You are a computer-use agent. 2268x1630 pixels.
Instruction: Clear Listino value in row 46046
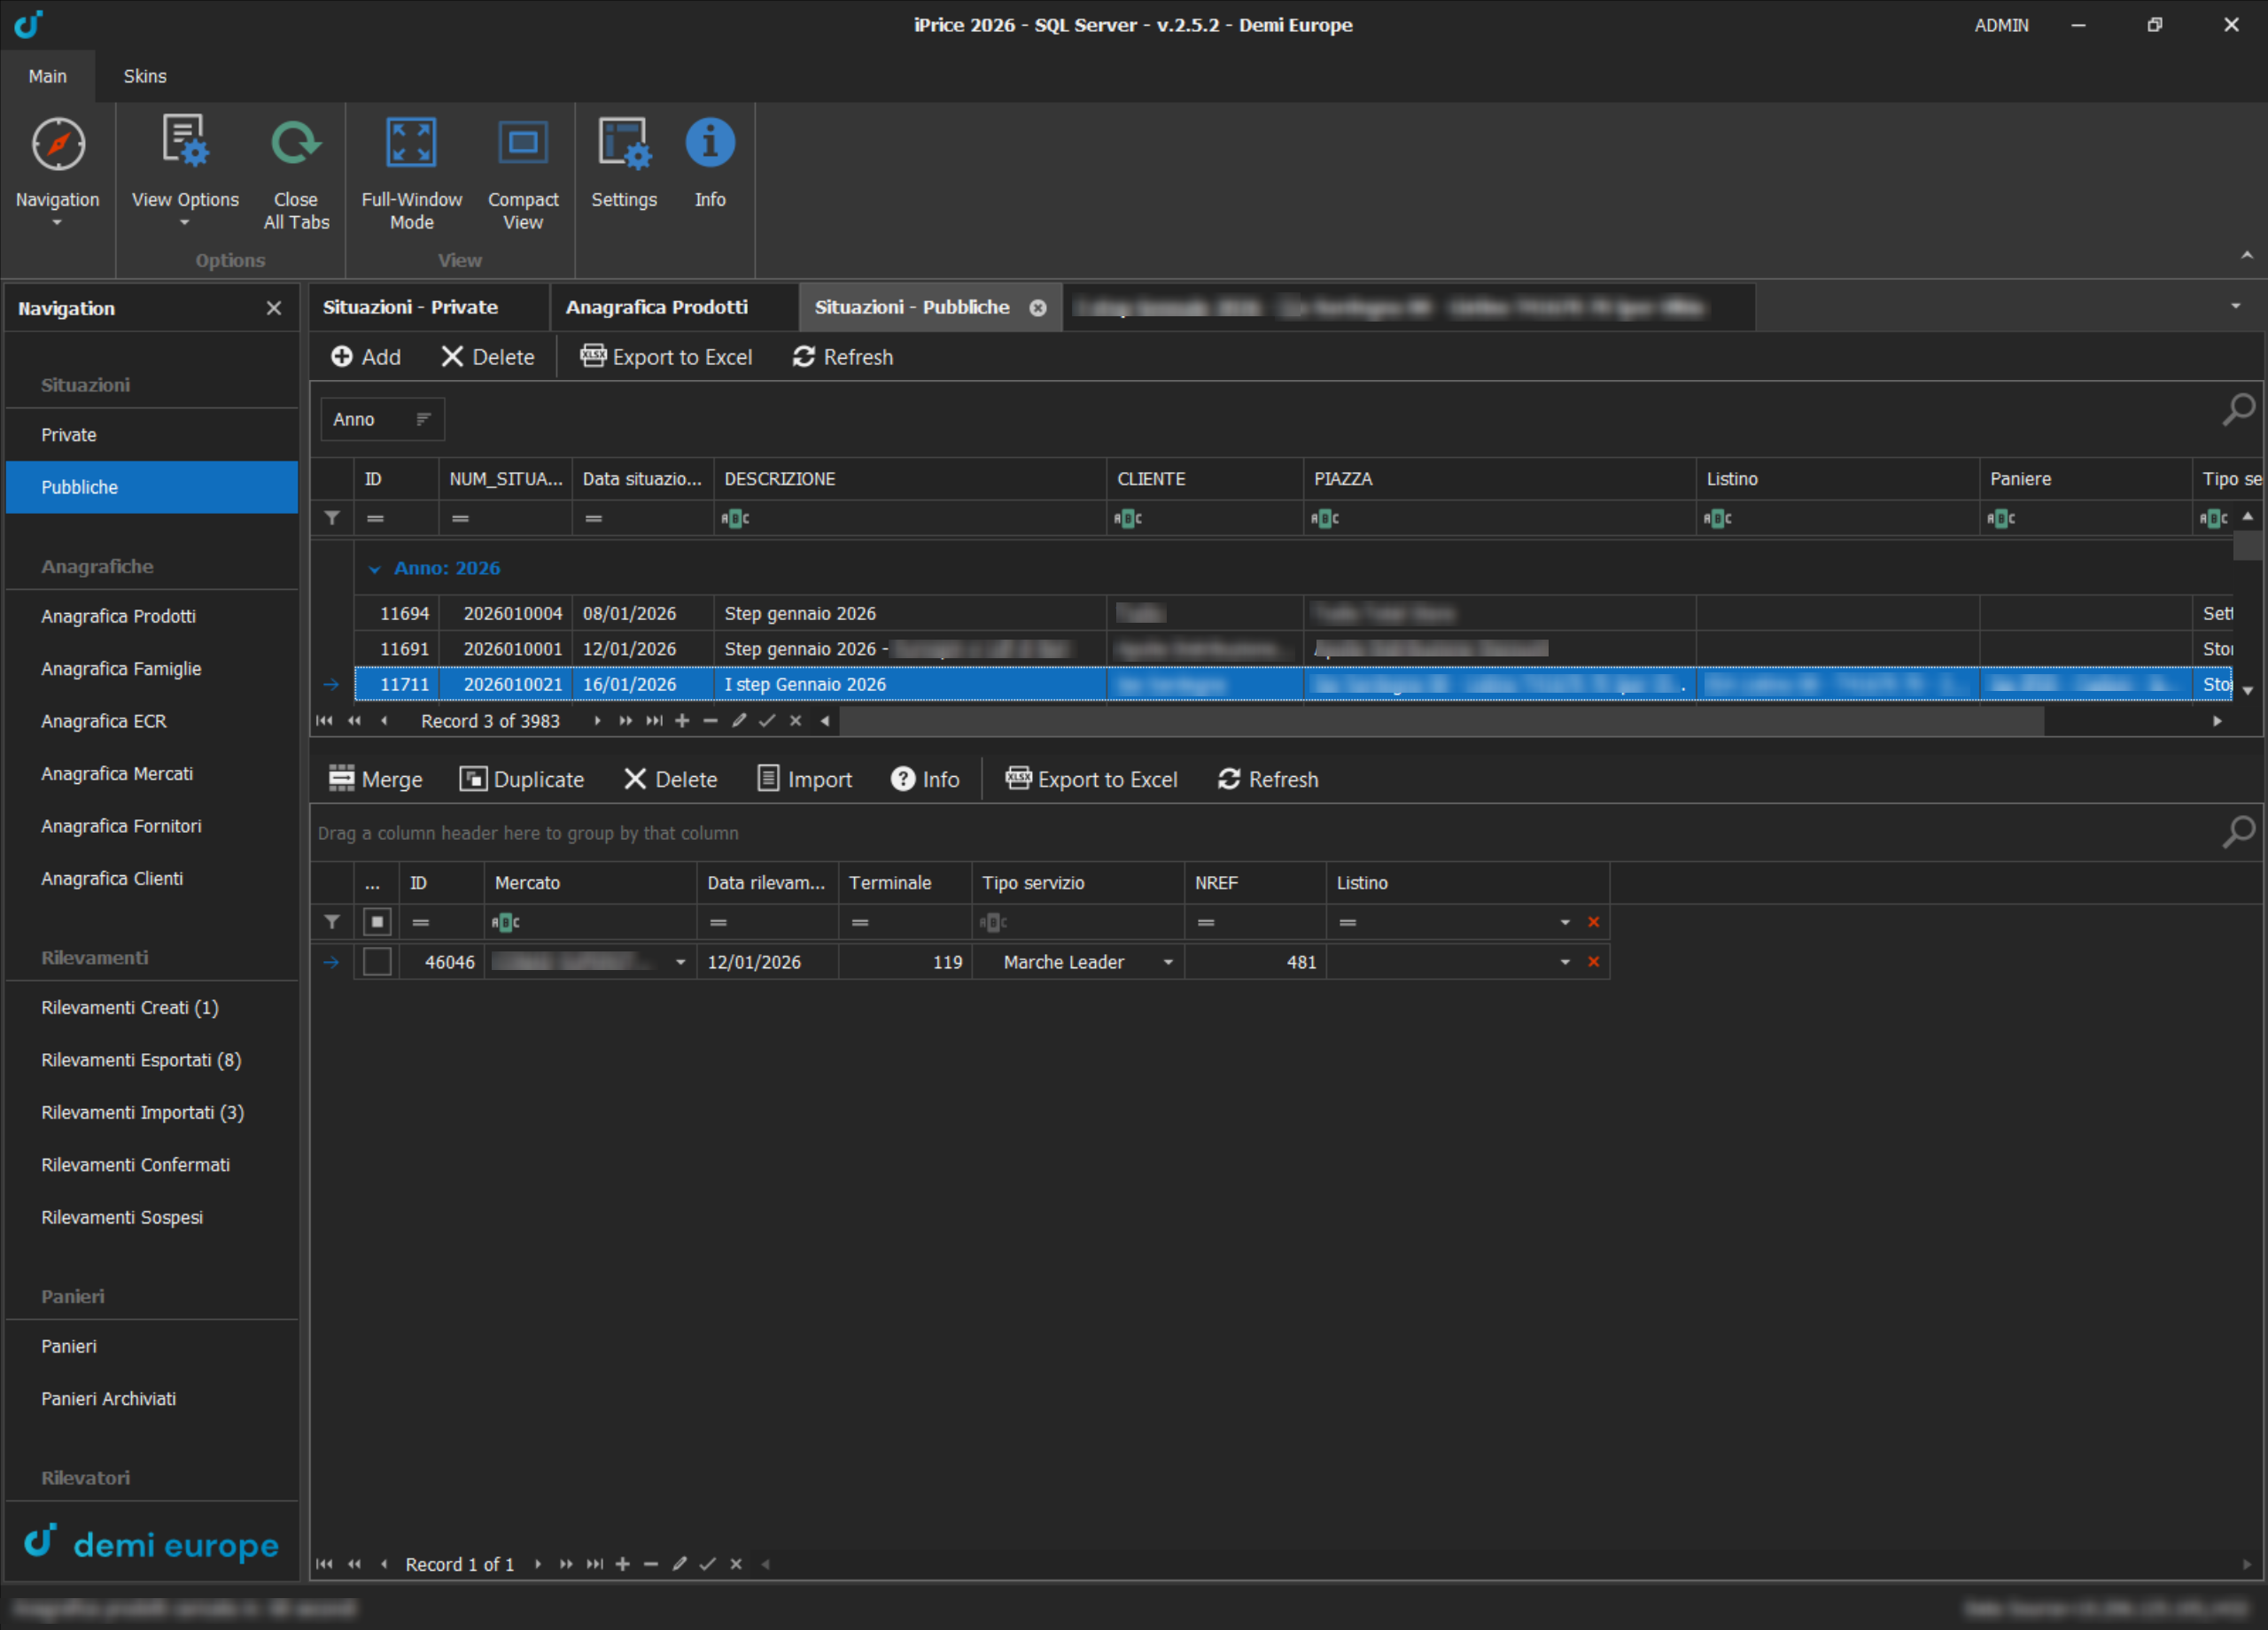point(1593,962)
